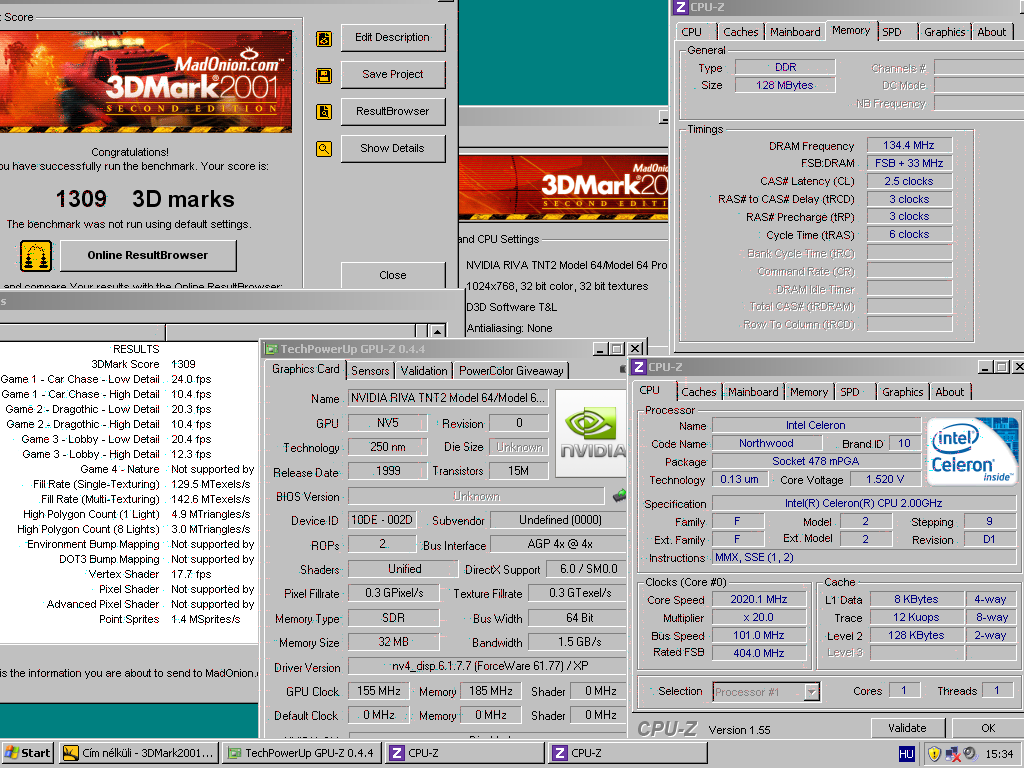Click Core Speed value 2020.1 MHz
The image size is (1024, 768).
coord(758,600)
